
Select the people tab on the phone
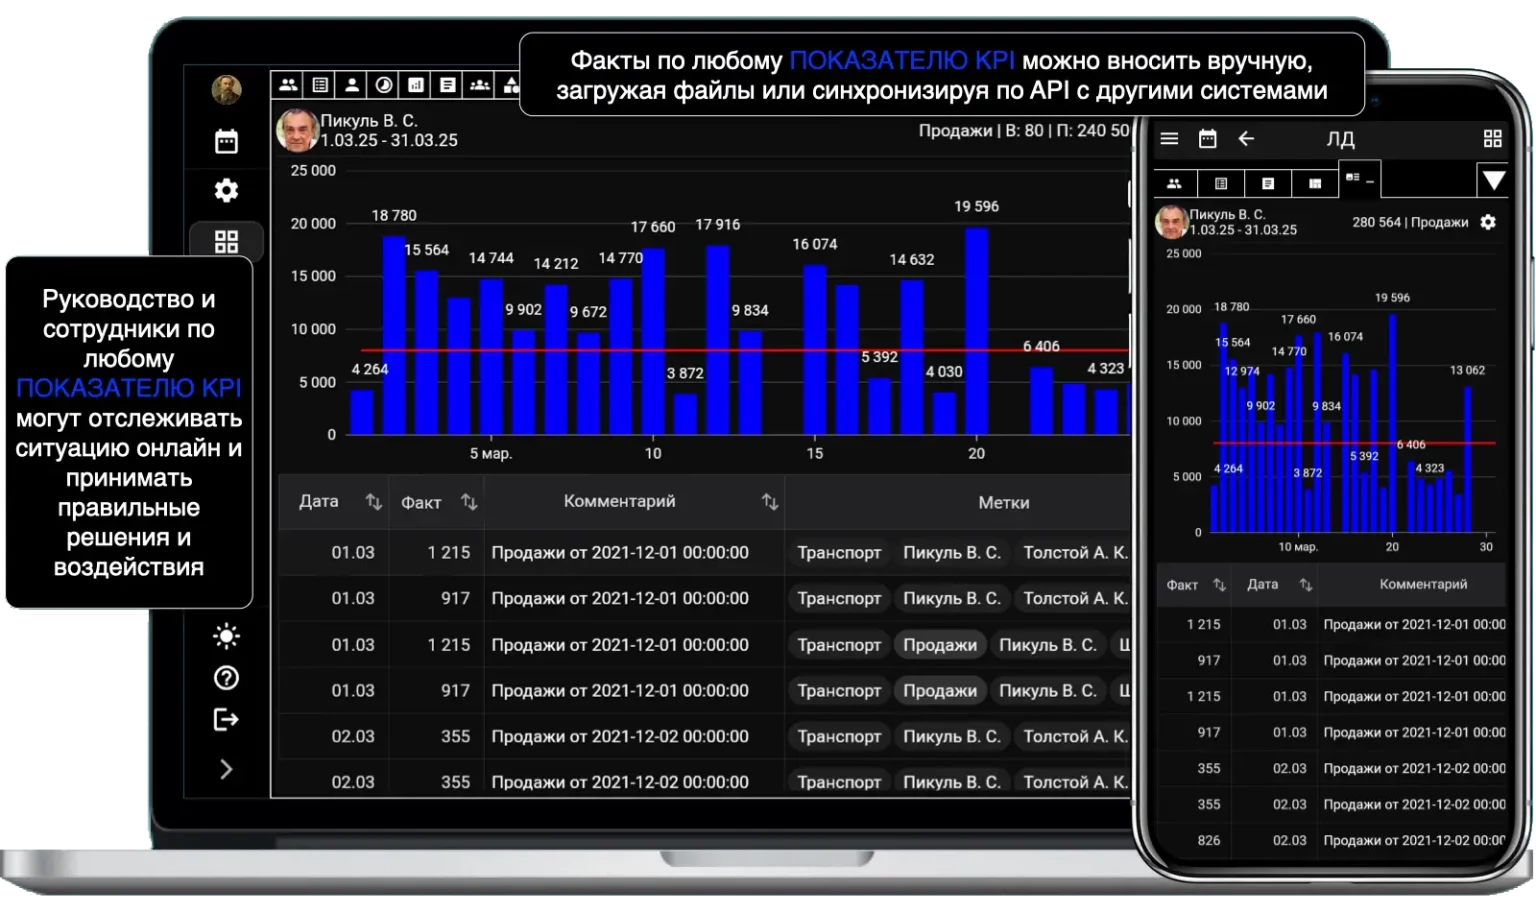point(1175,183)
